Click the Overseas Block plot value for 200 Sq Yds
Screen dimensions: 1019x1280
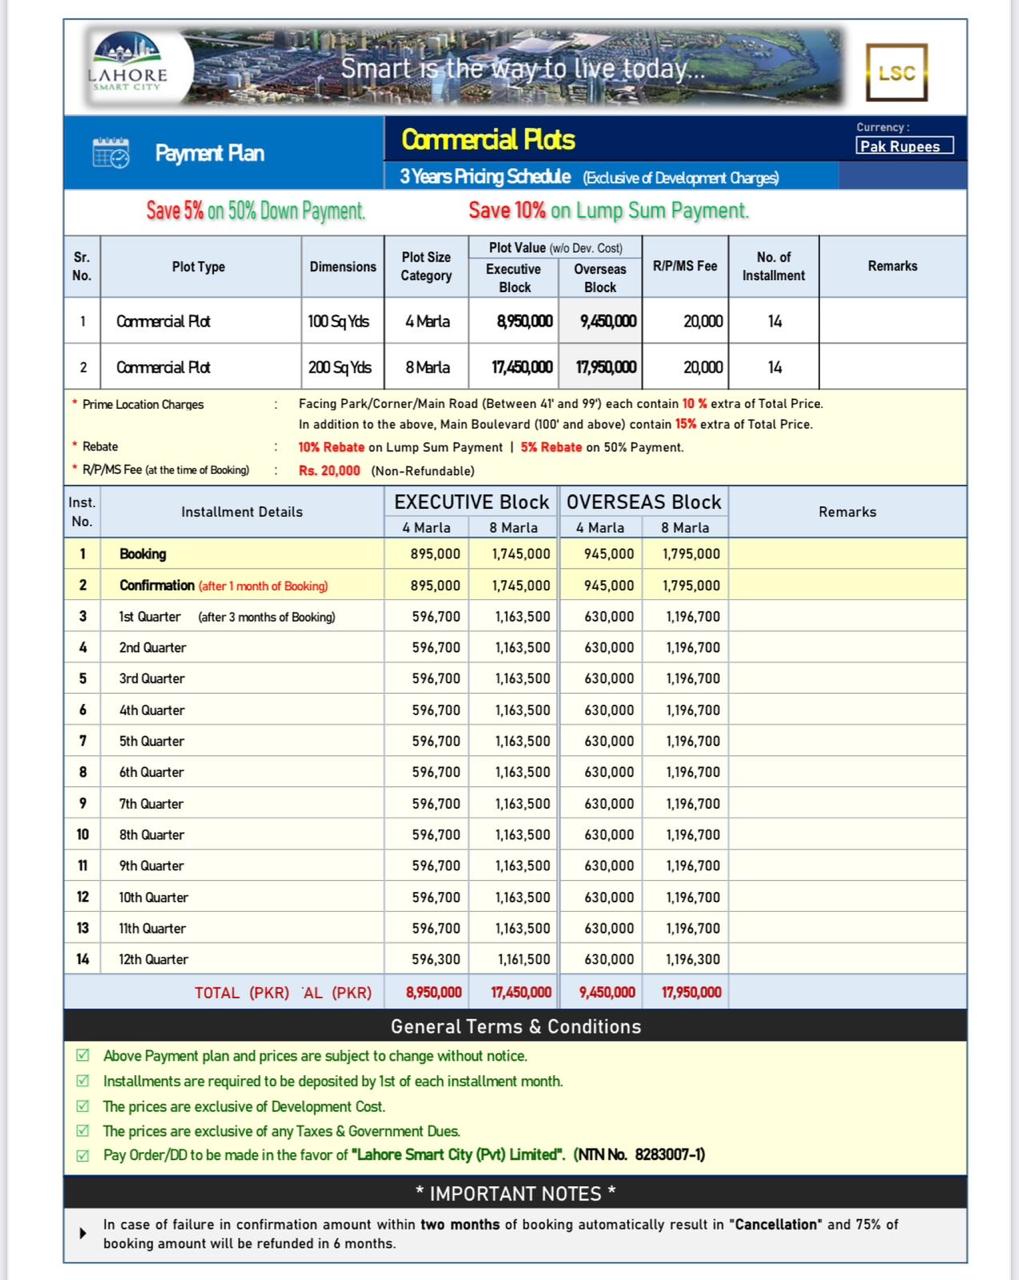click(606, 367)
